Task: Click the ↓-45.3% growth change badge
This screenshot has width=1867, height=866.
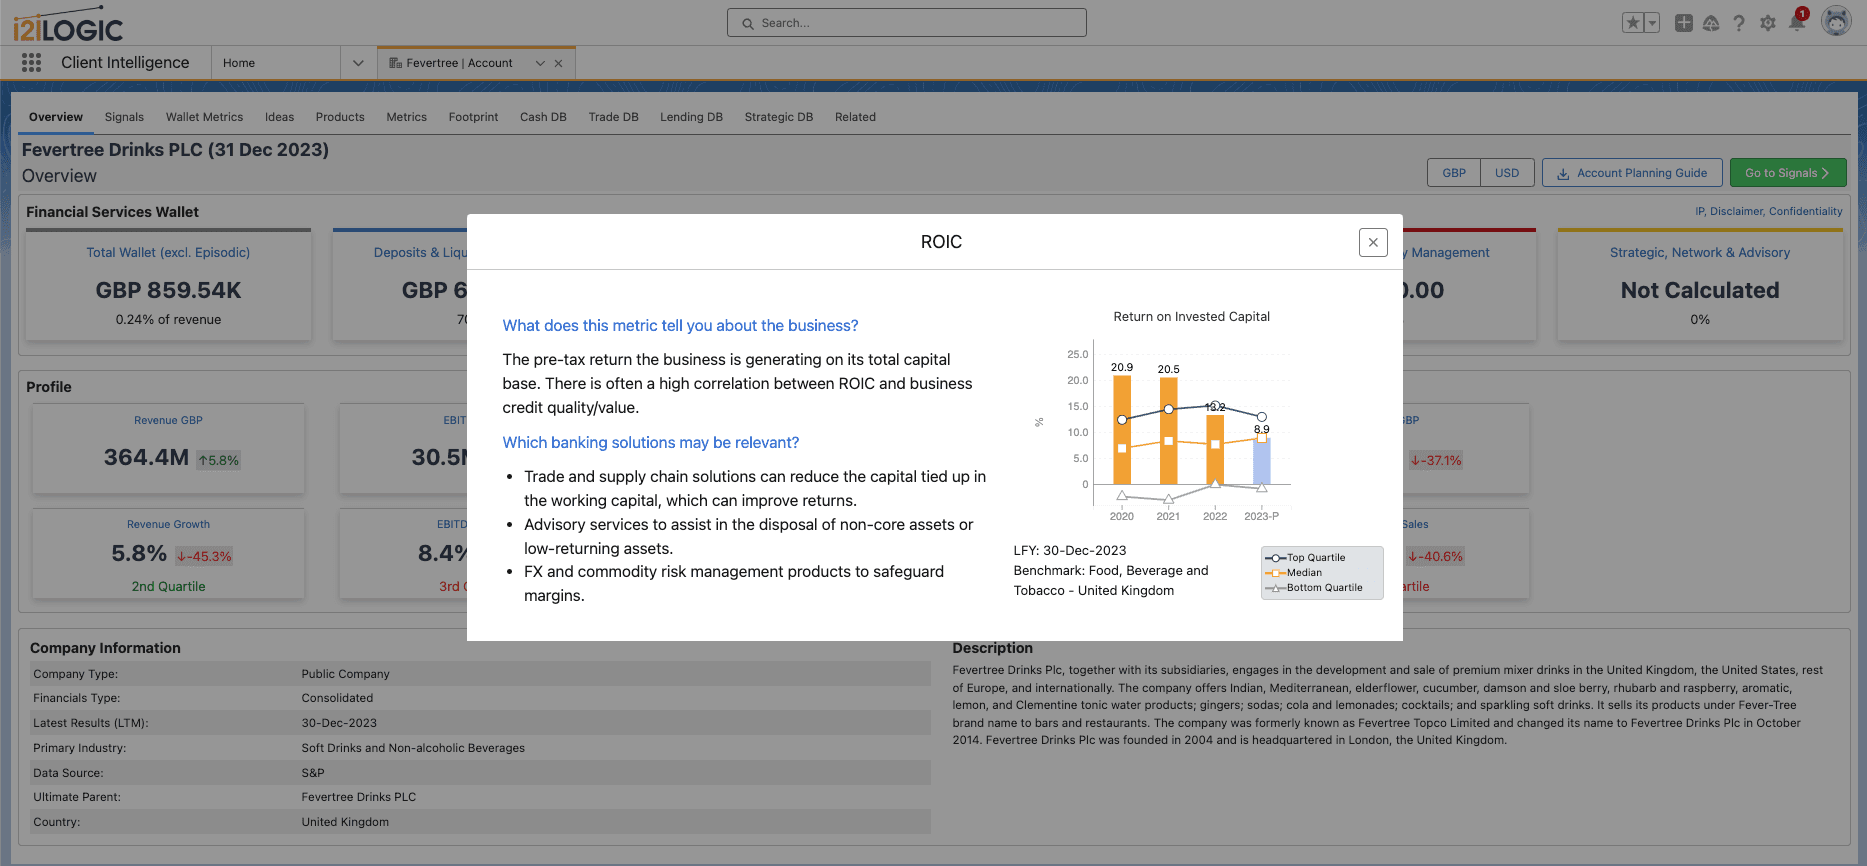Action: coord(204,556)
